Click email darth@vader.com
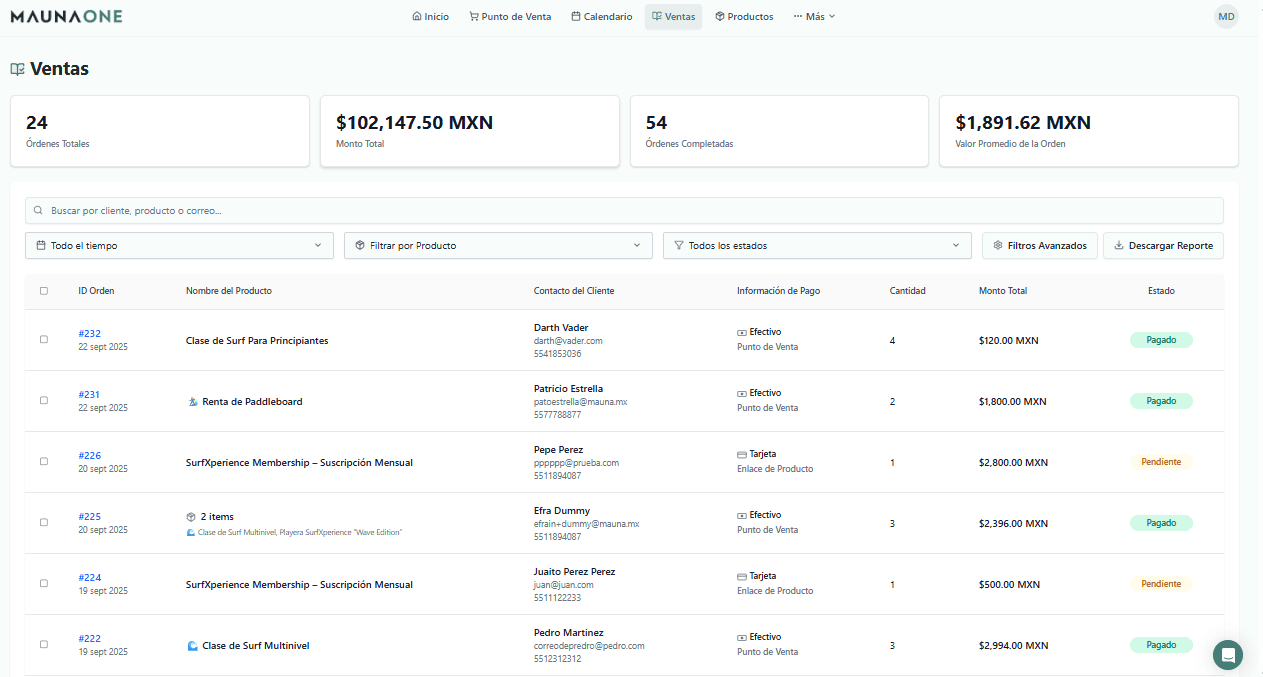 [568, 341]
